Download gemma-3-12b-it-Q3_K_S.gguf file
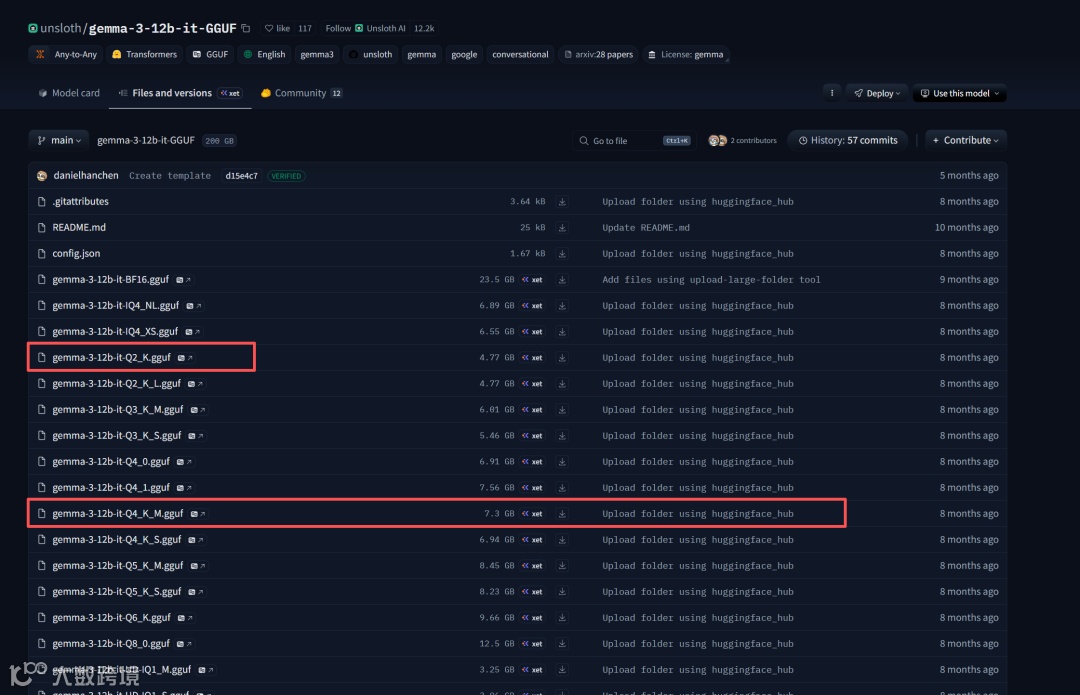This screenshot has width=1080, height=695. coord(562,436)
